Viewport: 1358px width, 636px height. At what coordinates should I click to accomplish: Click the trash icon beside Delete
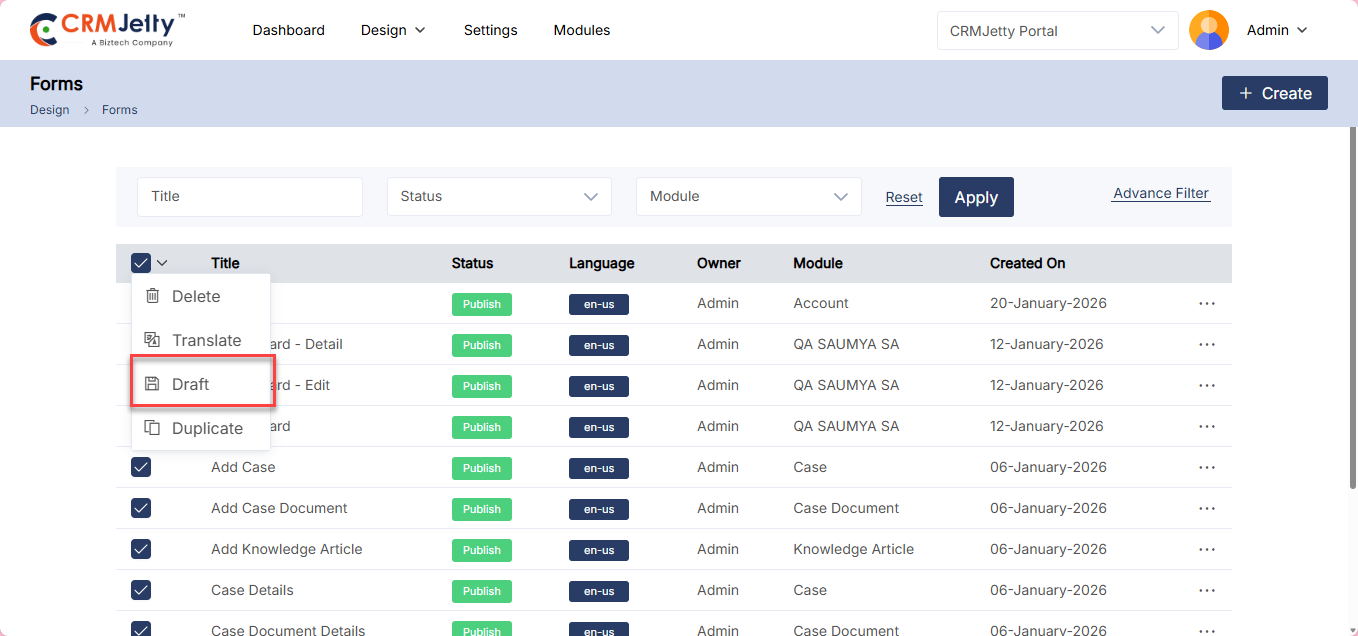[152, 296]
